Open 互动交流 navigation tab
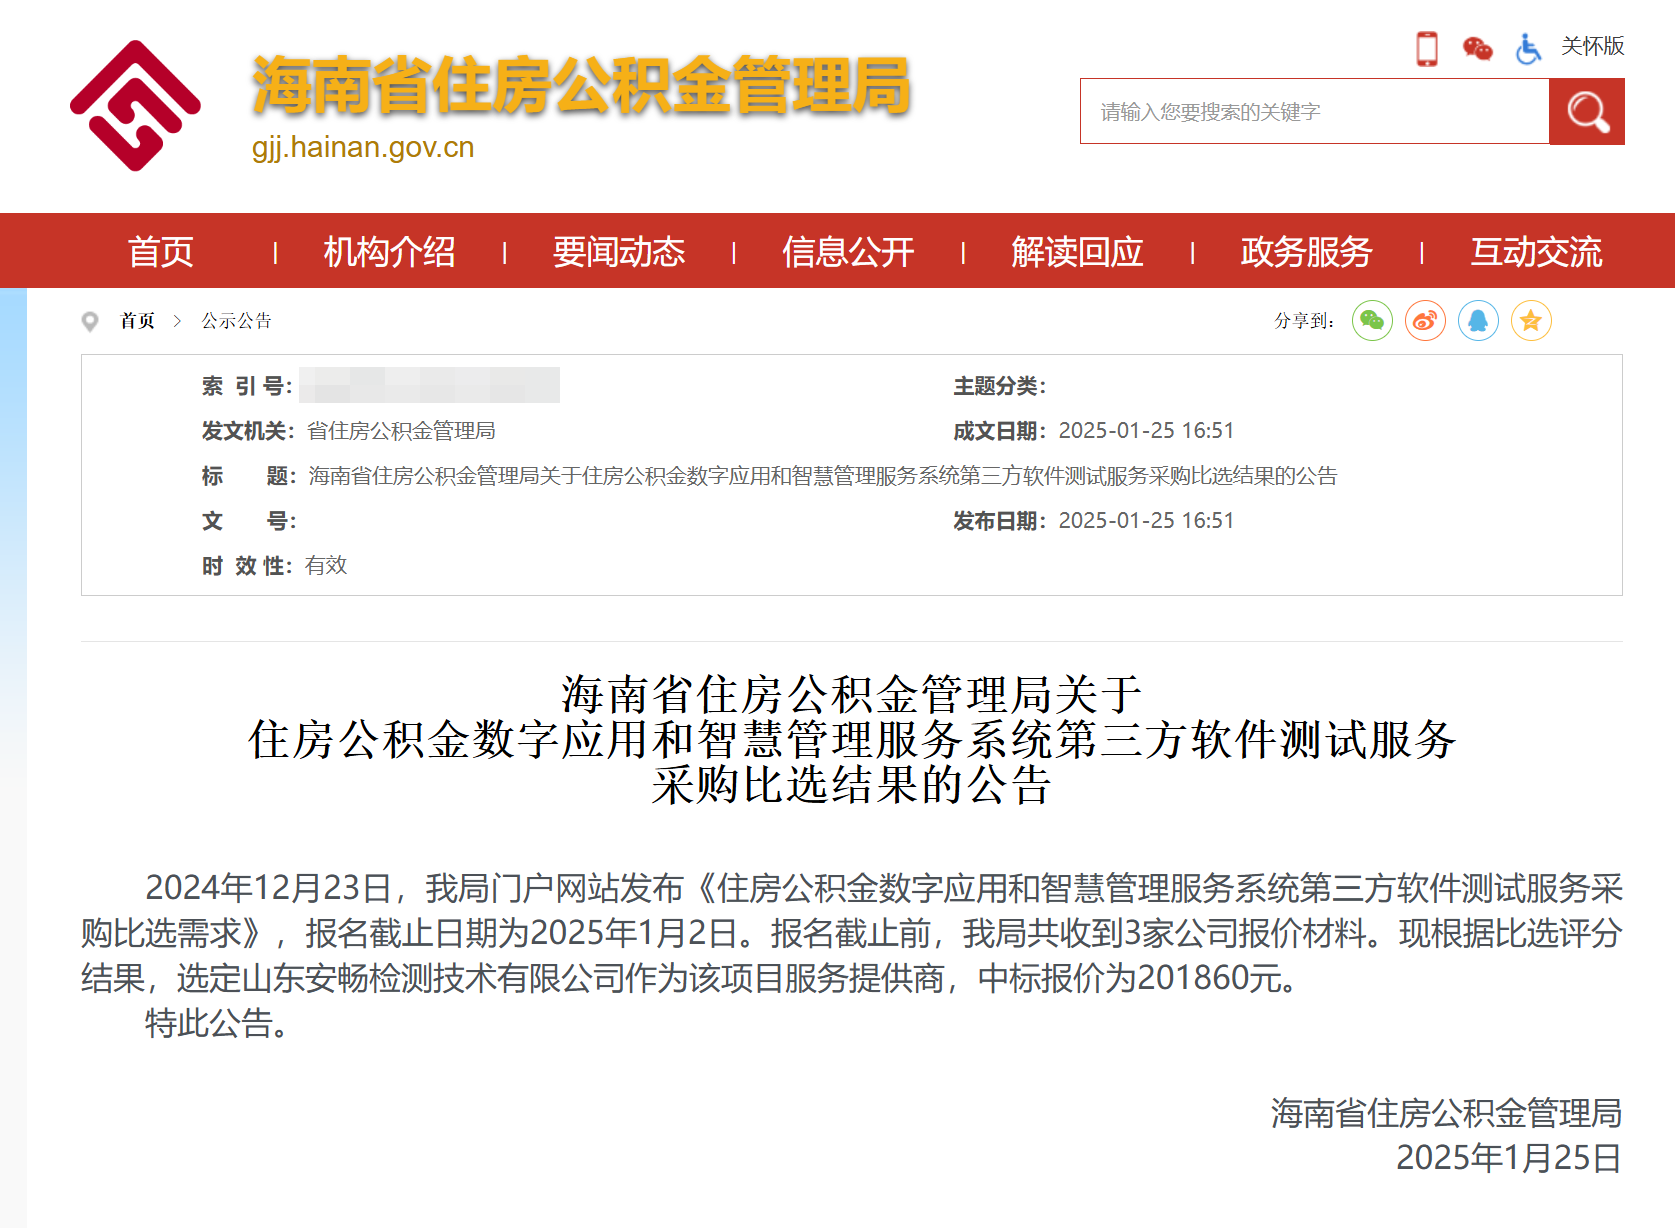 pyautogui.click(x=1536, y=252)
